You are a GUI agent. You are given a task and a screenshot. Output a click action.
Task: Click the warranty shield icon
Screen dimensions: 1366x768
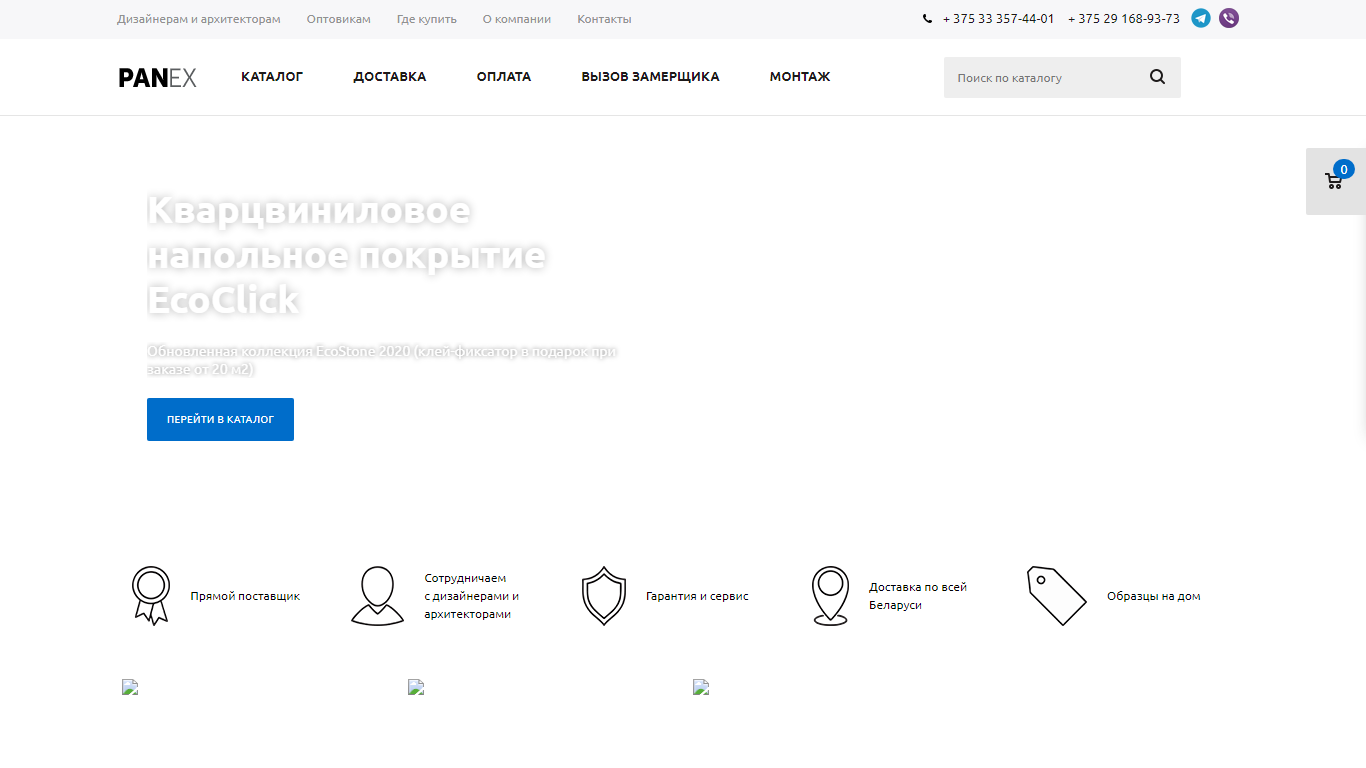[604, 596]
